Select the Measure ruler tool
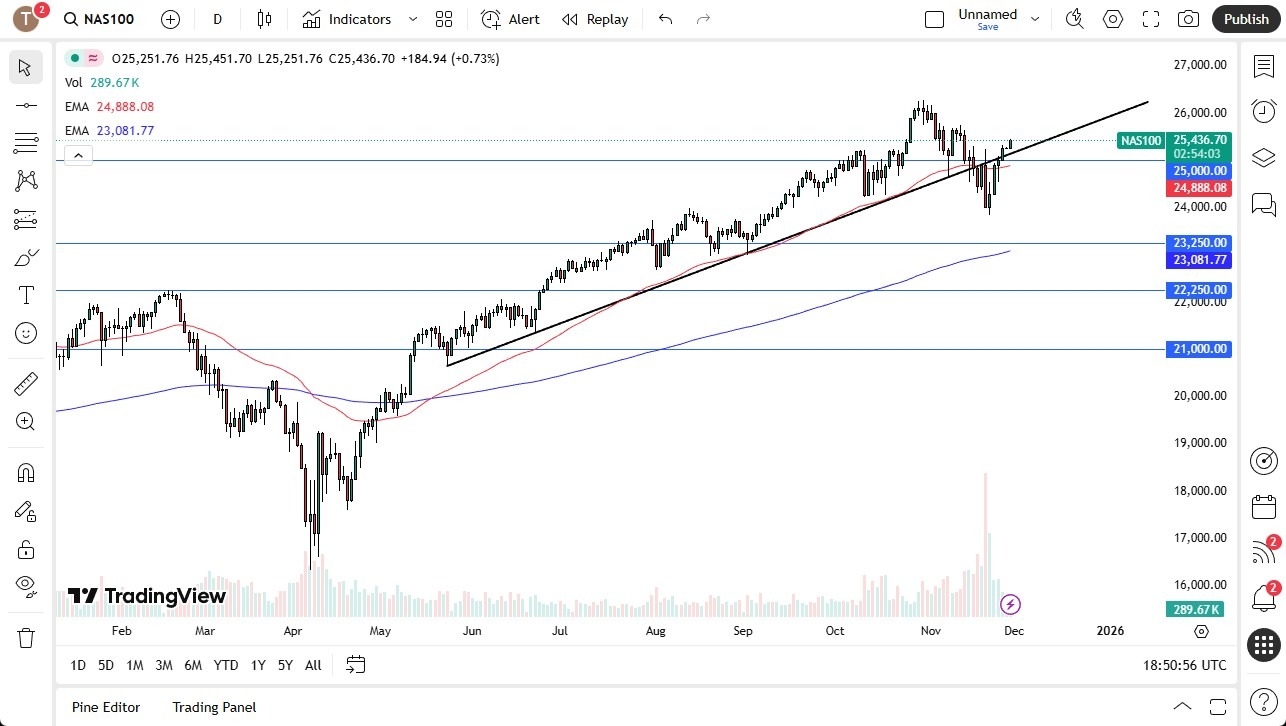This screenshot has height=726, width=1286. pos(25,383)
